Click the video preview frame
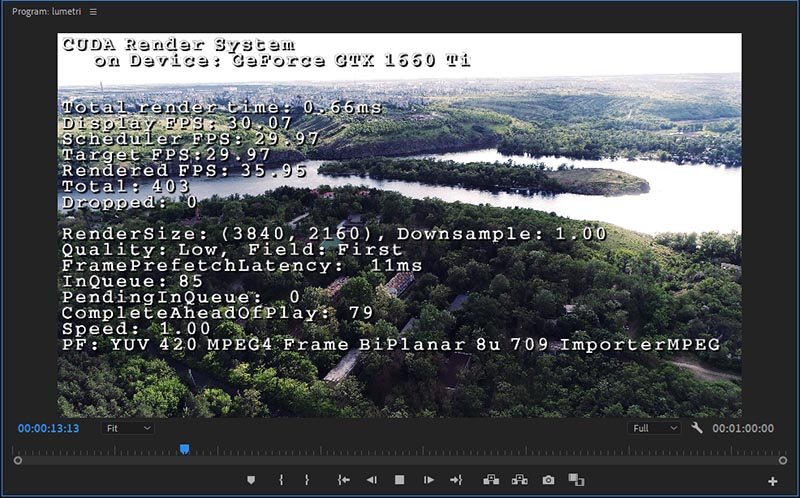Viewport: 800px width, 498px height. click(399, 225)
